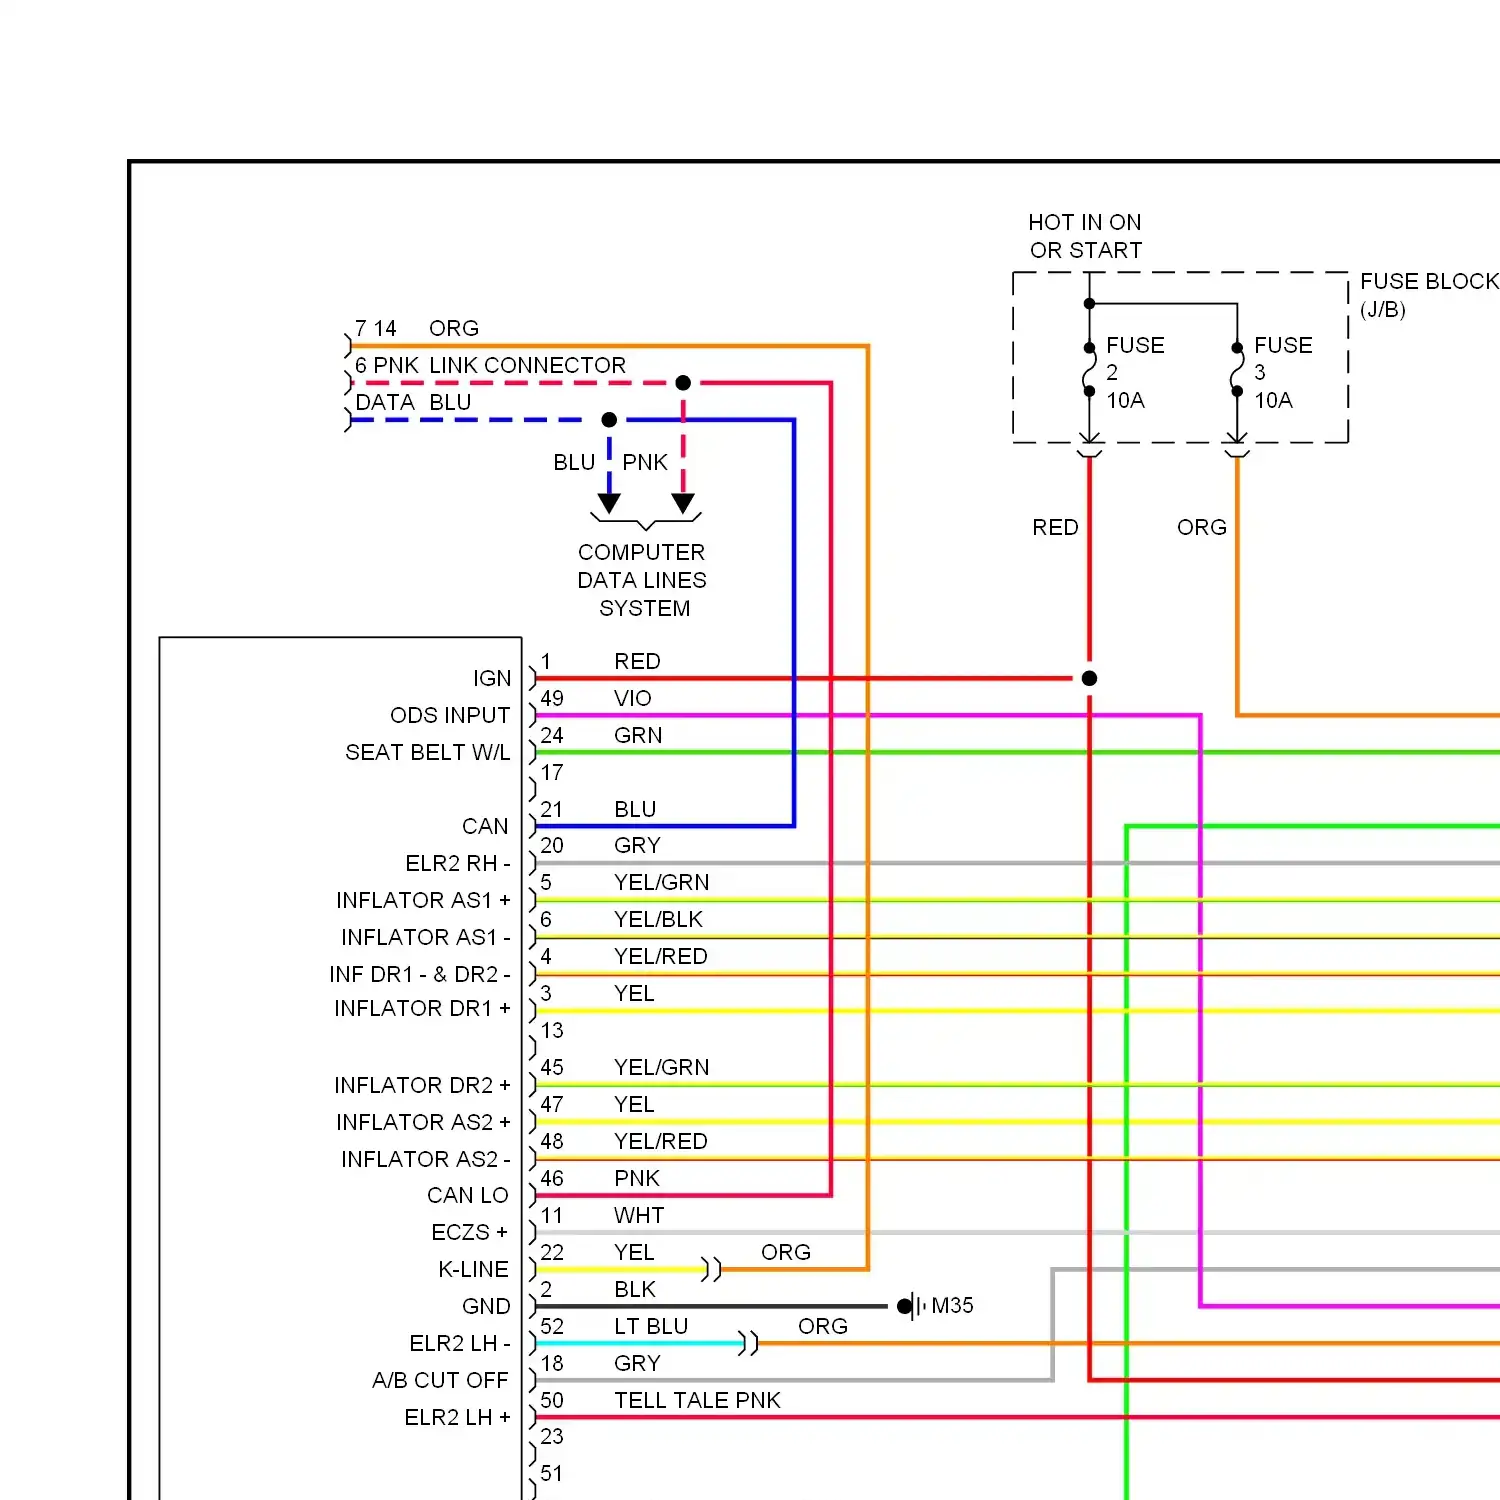This screenshot has width=1500, height=1500.
Task: Click the VIO wire color label
Action: pos(633,698)
